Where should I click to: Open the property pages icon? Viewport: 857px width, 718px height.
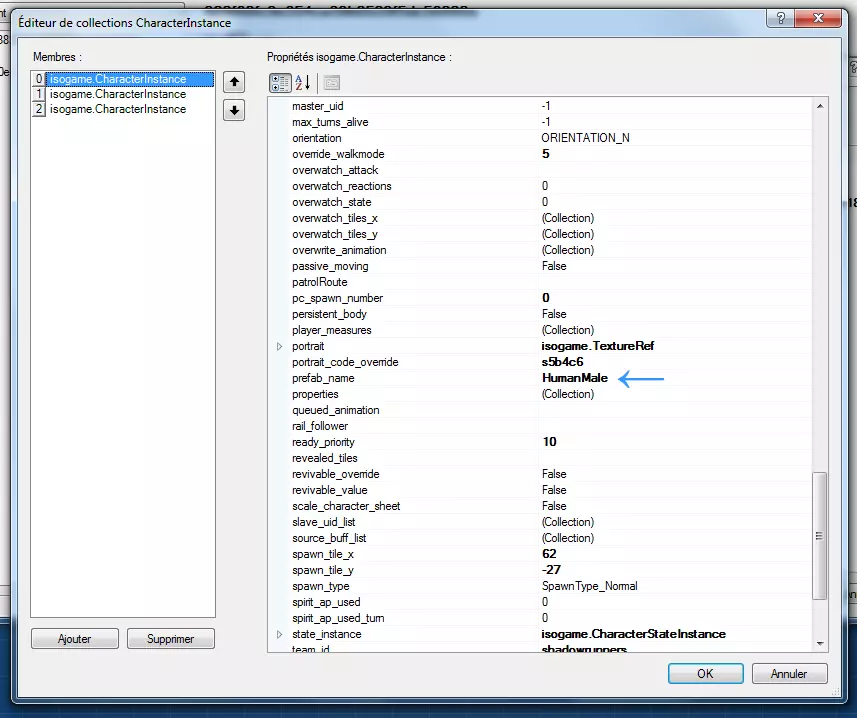(x=332, y=83)
